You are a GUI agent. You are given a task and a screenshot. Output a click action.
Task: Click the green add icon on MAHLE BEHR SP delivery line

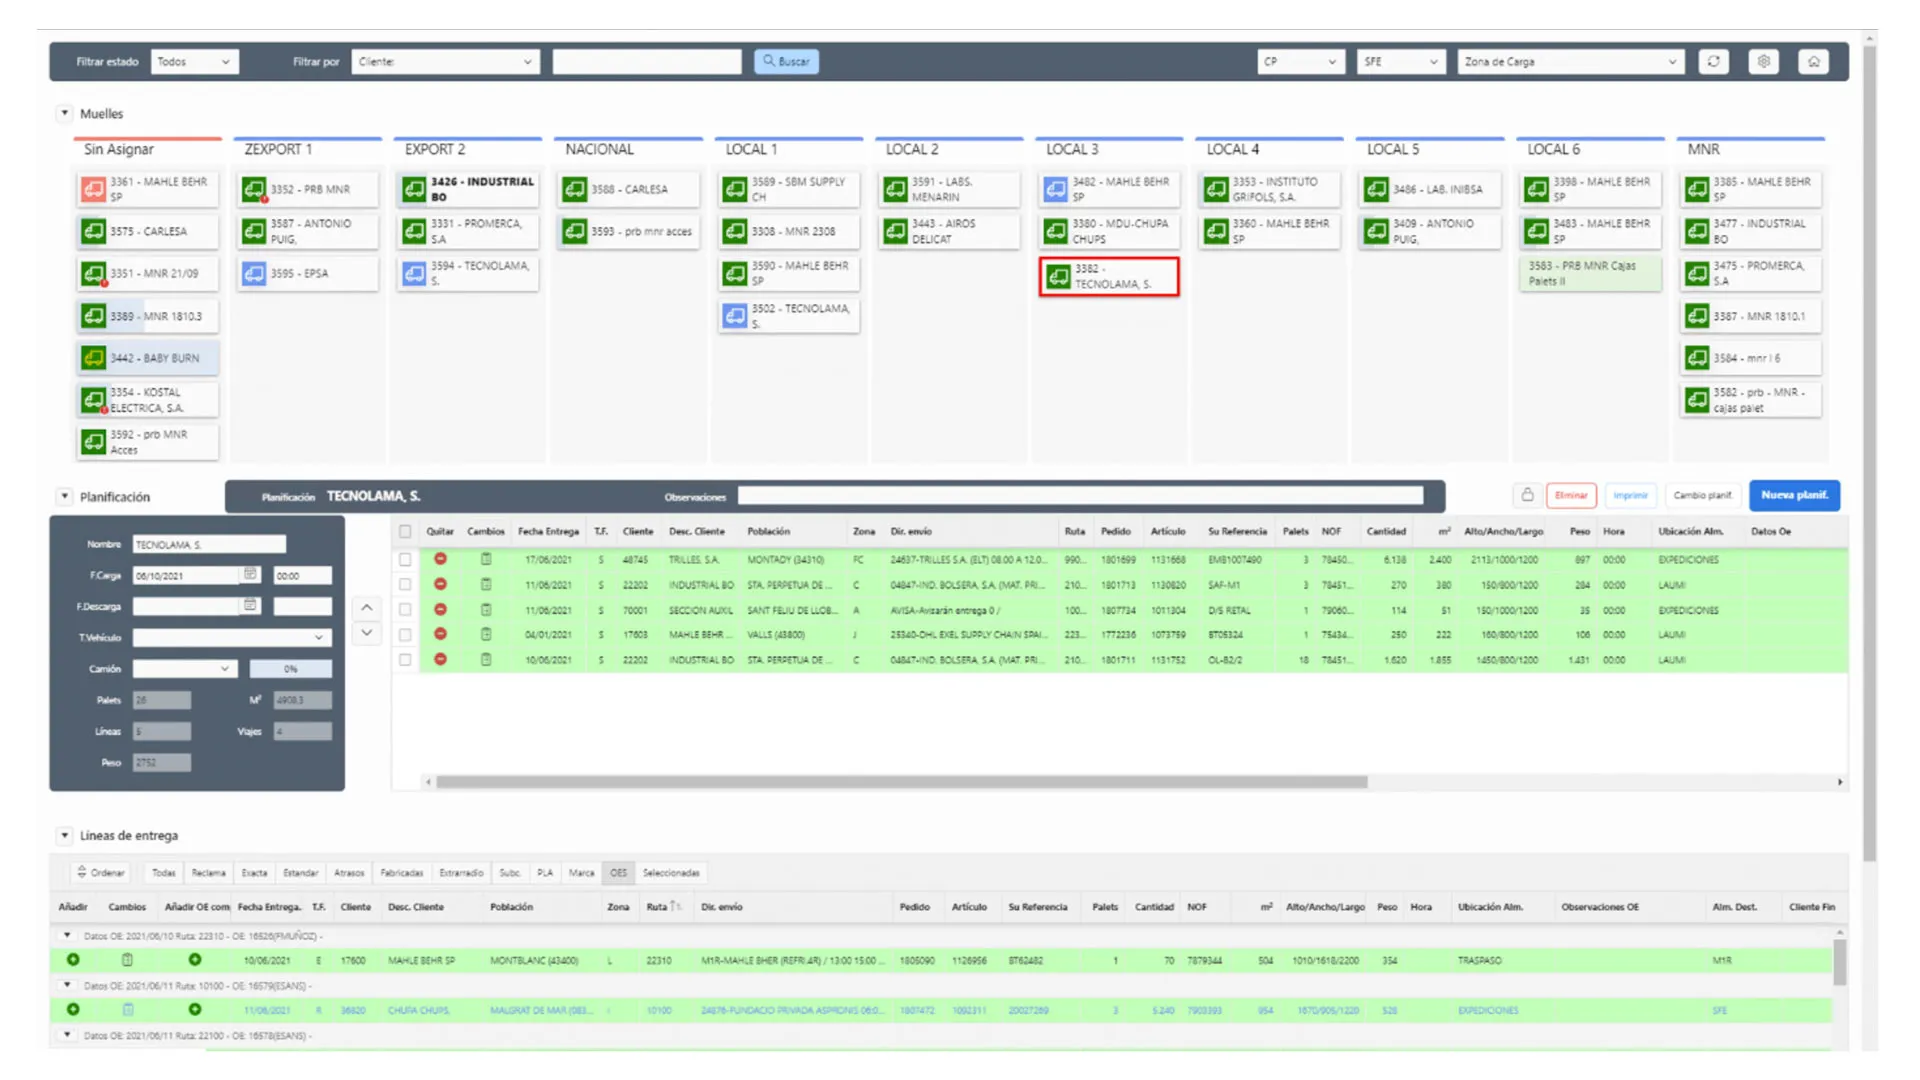pyautogui.click(x=72, y=960)
